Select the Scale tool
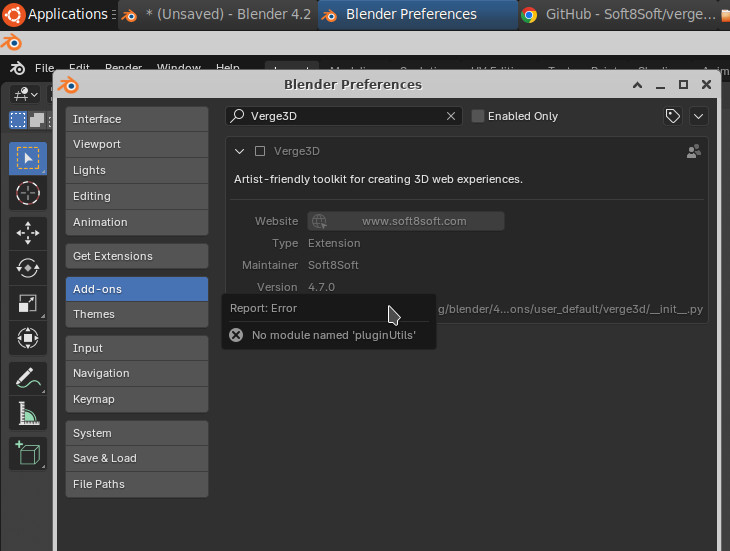The width and height of the screenshot is (730, 551). point(28,303)
